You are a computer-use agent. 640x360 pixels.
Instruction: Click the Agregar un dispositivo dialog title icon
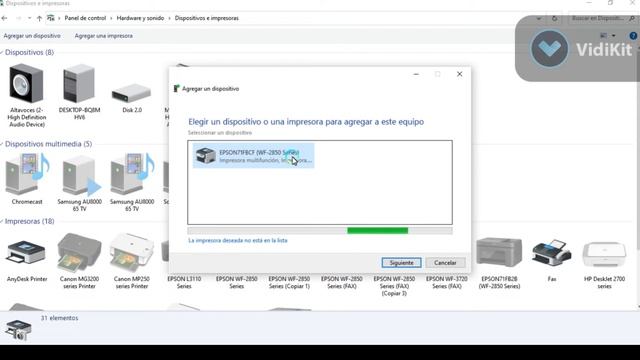tap(176, 89)
